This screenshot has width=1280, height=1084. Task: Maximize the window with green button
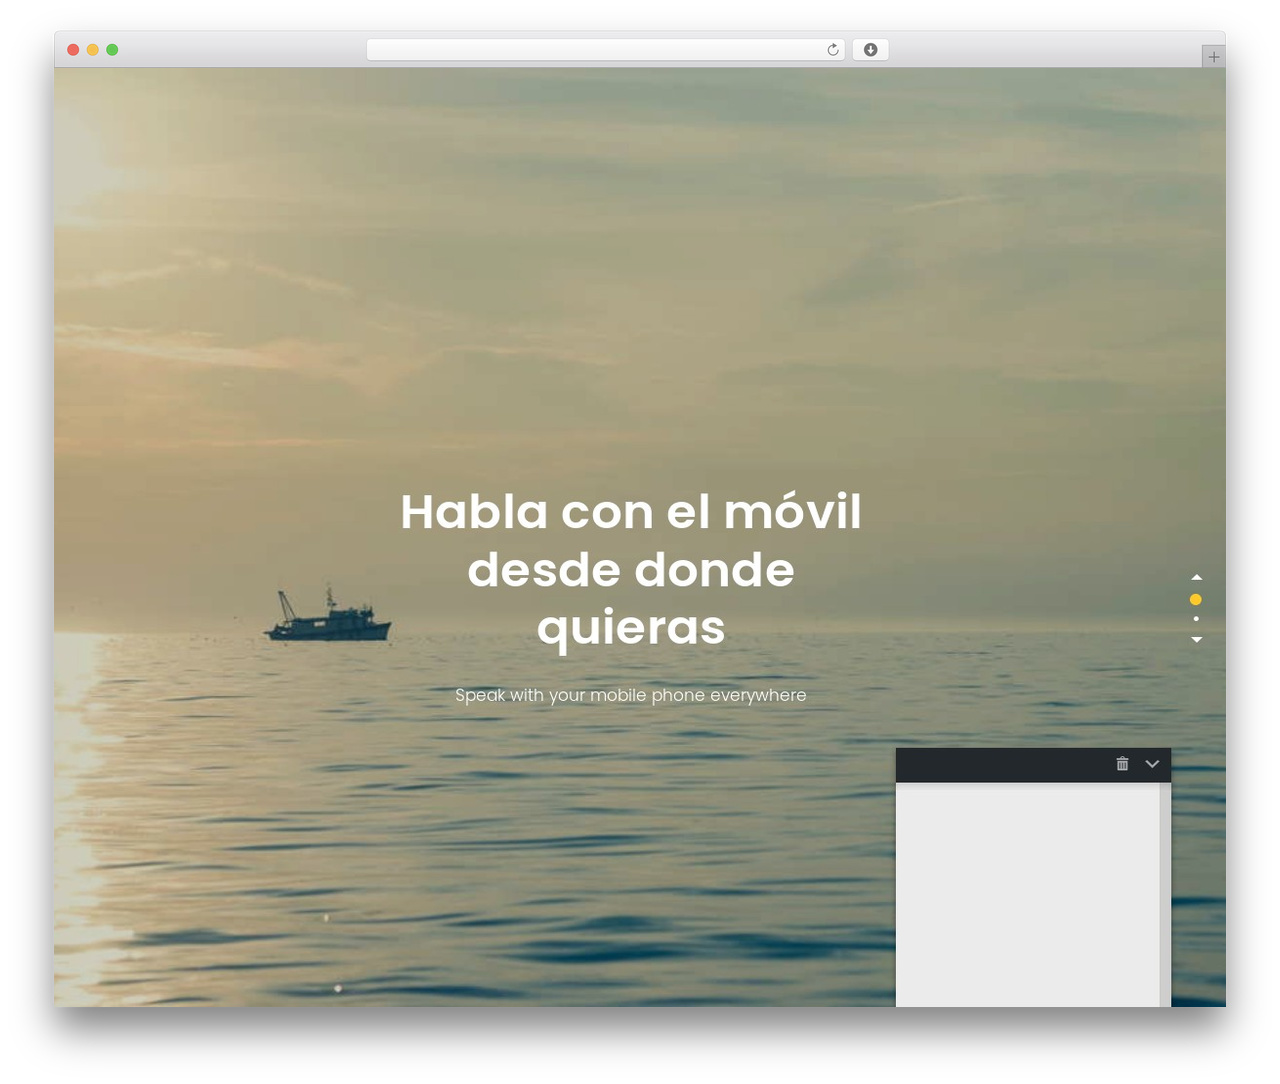[112, 49]
